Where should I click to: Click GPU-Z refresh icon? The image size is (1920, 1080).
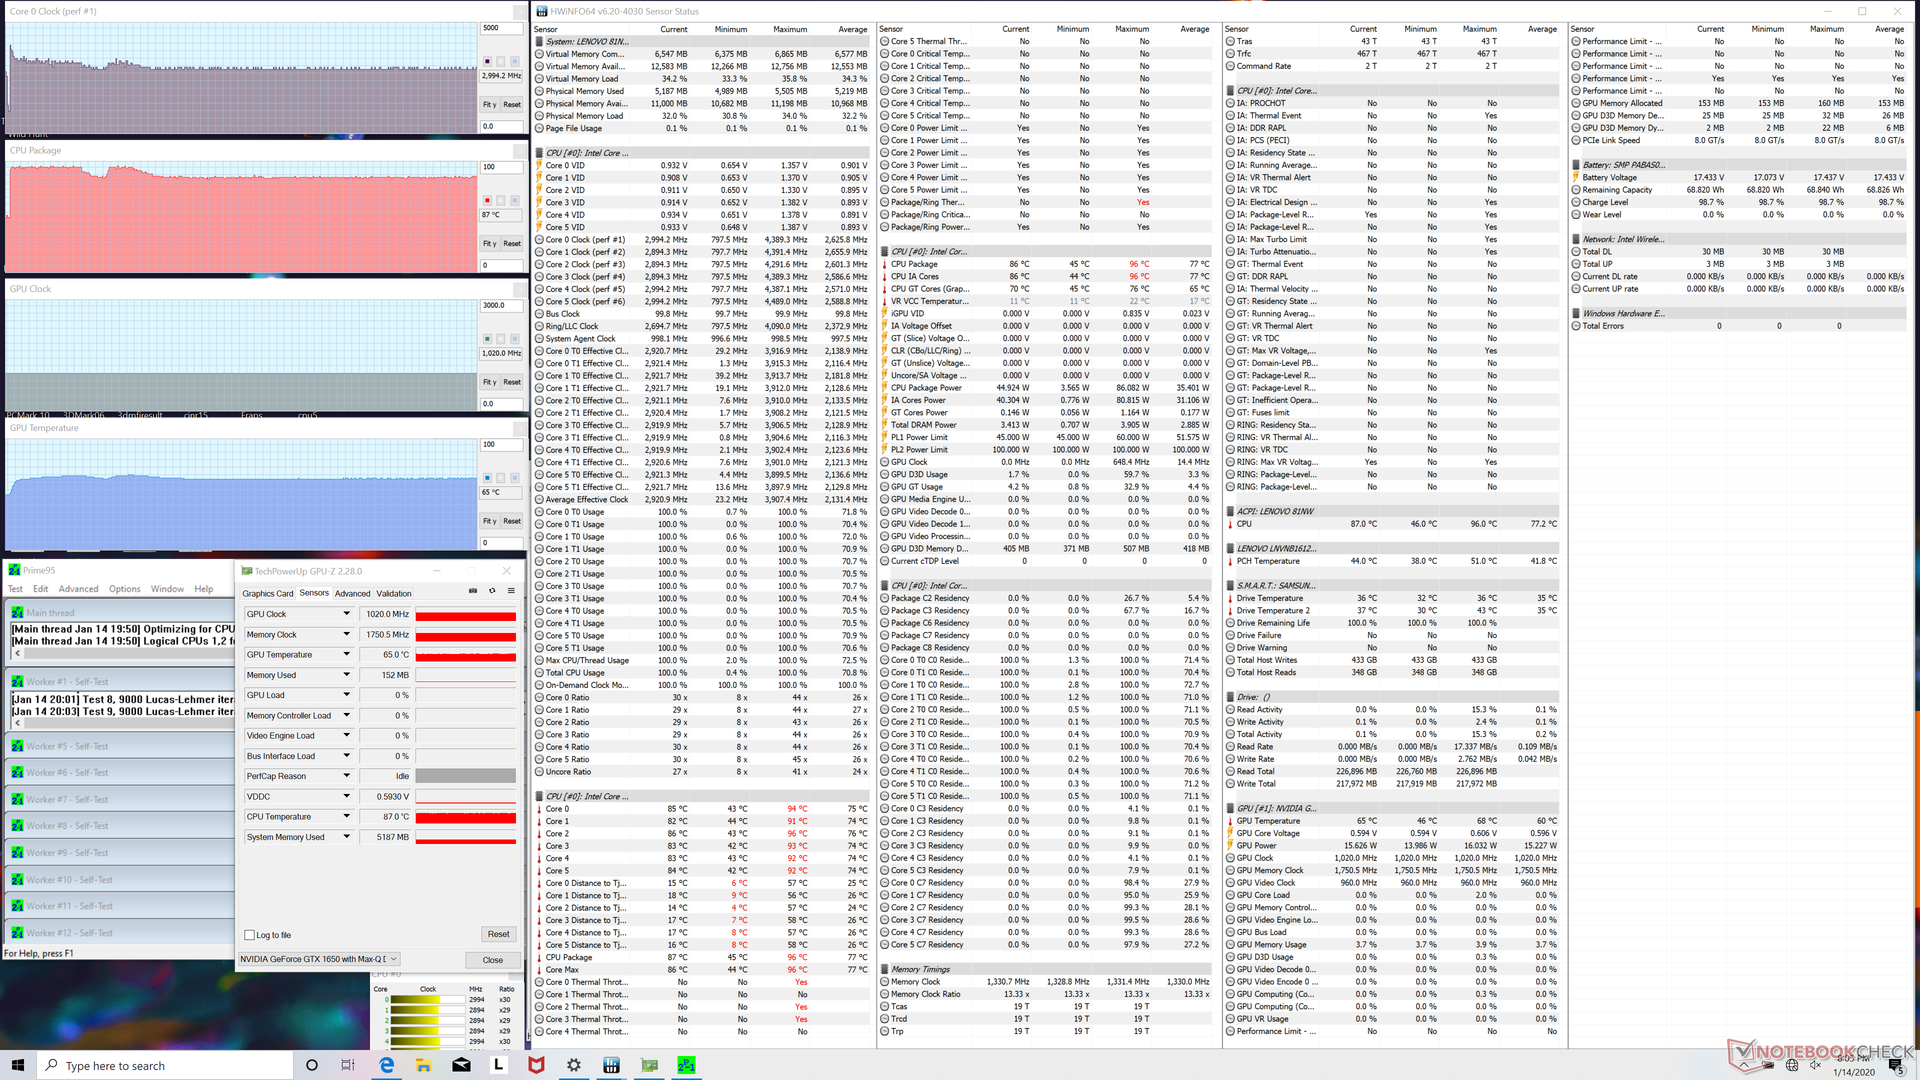492,591
